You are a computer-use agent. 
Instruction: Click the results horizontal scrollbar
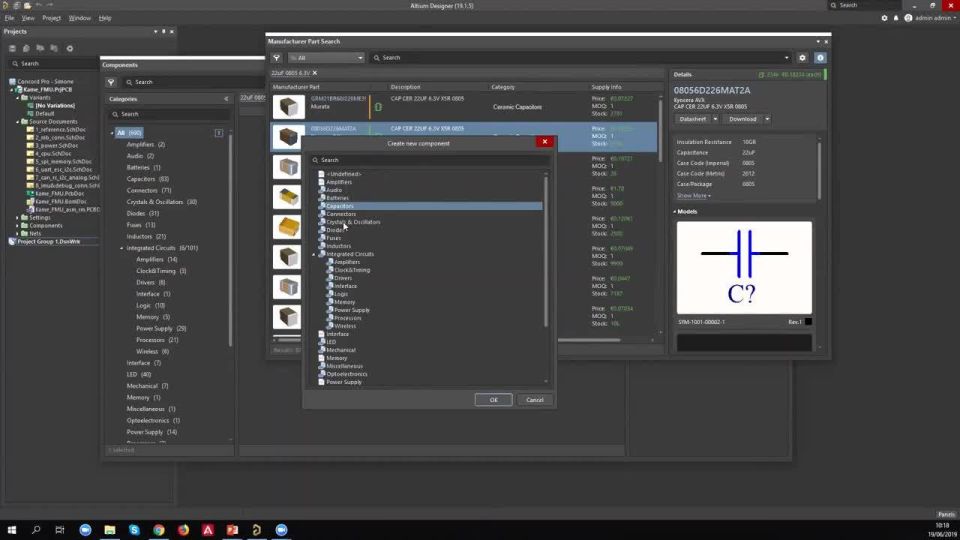coord(588,340)
